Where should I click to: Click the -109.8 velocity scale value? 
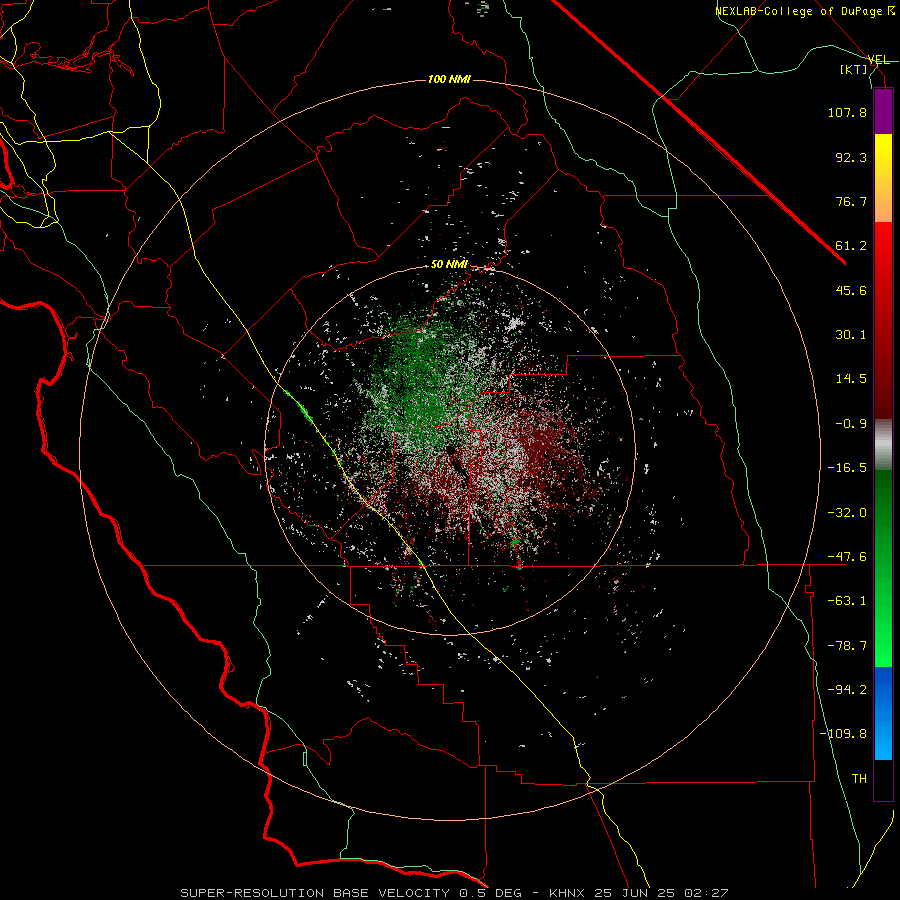click(x=844, y=734)
